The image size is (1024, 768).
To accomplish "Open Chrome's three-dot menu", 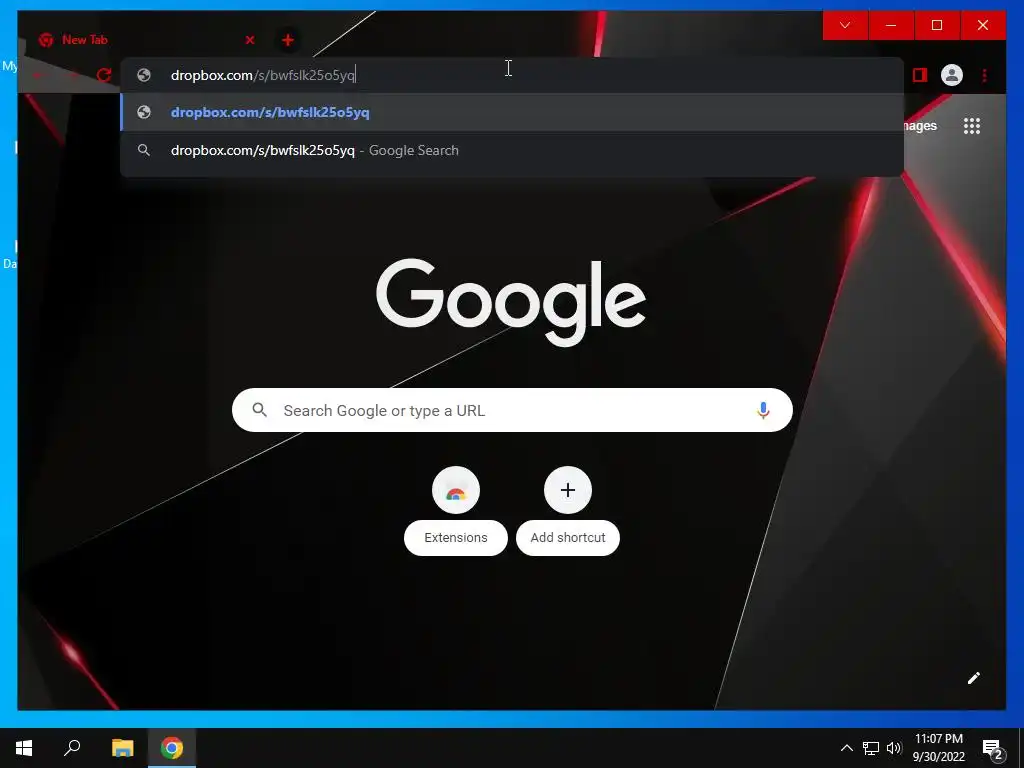I will pyautogui.click(x=984, y=75).
